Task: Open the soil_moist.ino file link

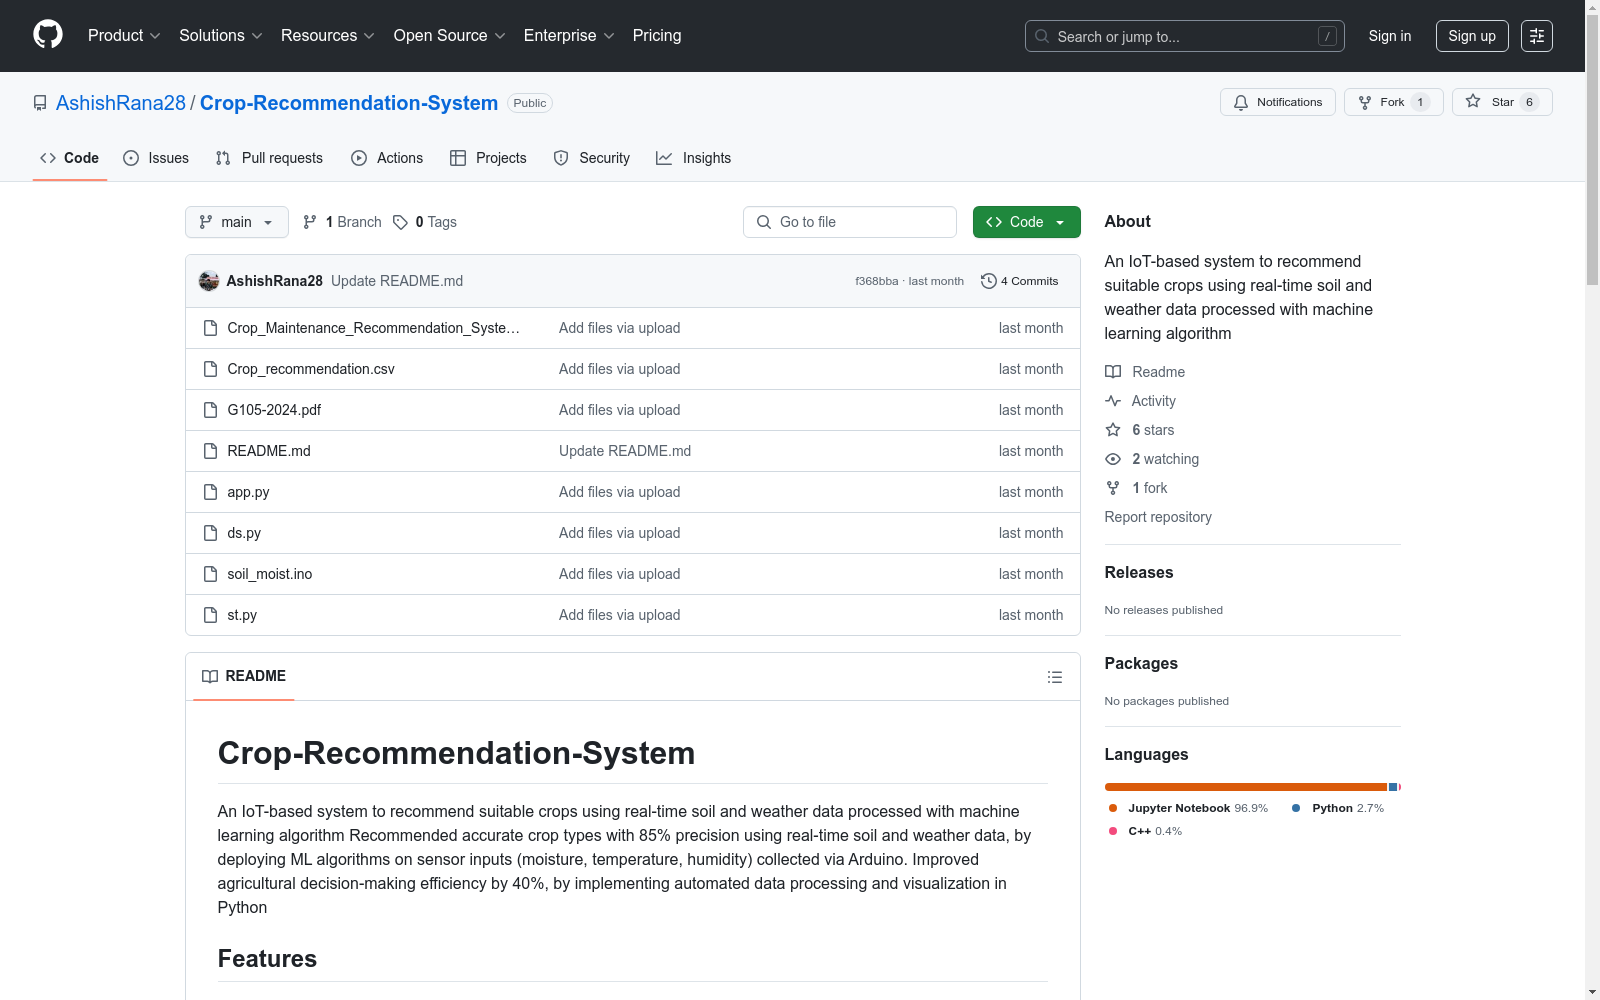Action: point(270,574)
